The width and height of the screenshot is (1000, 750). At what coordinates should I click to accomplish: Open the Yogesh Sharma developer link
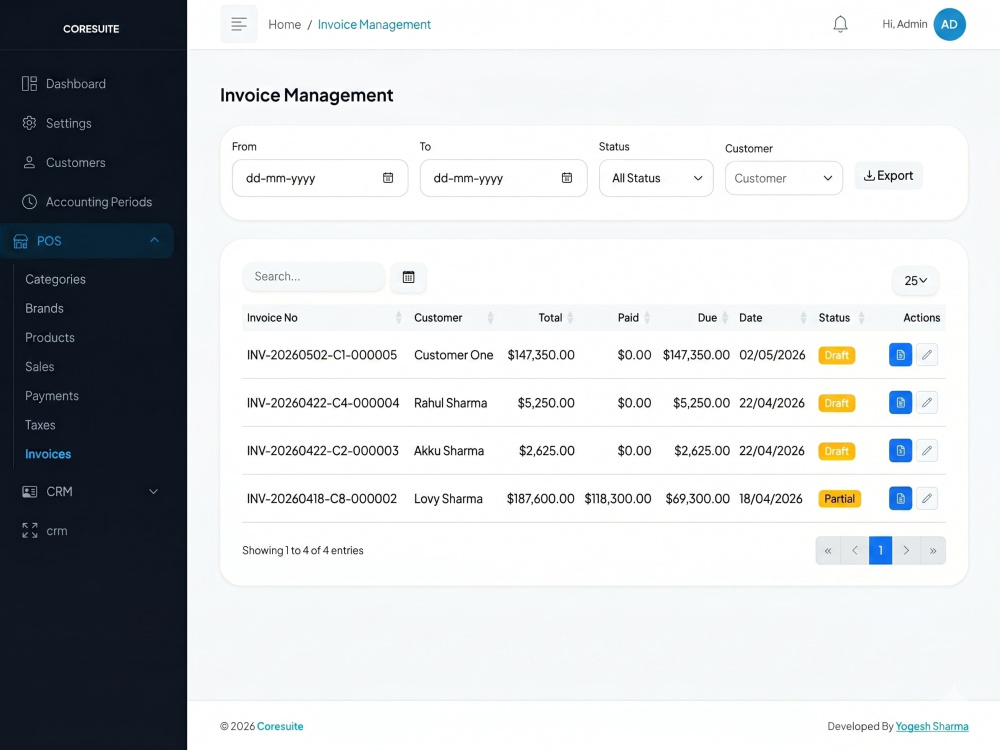click(x=932, y=726)
